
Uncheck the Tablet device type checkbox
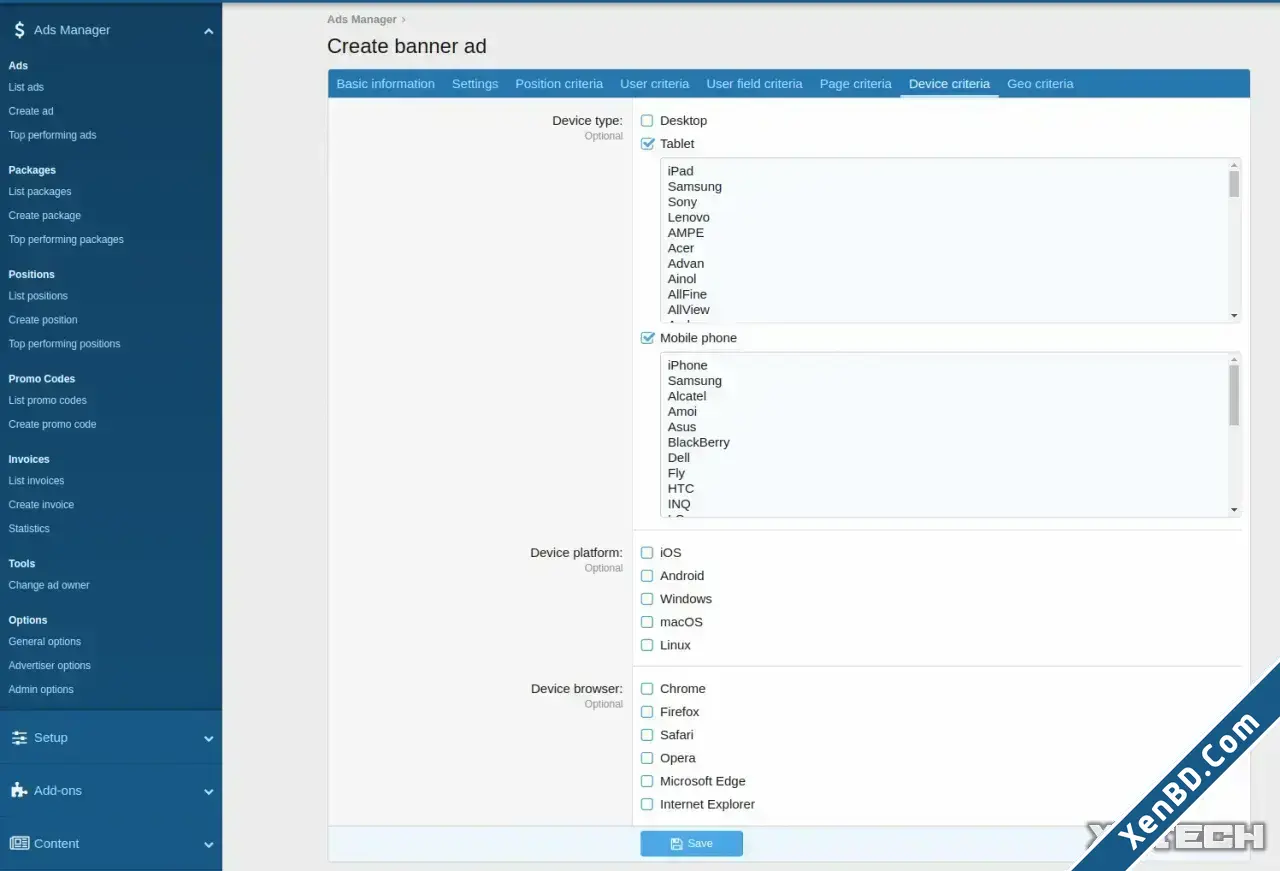click(647, 144)
